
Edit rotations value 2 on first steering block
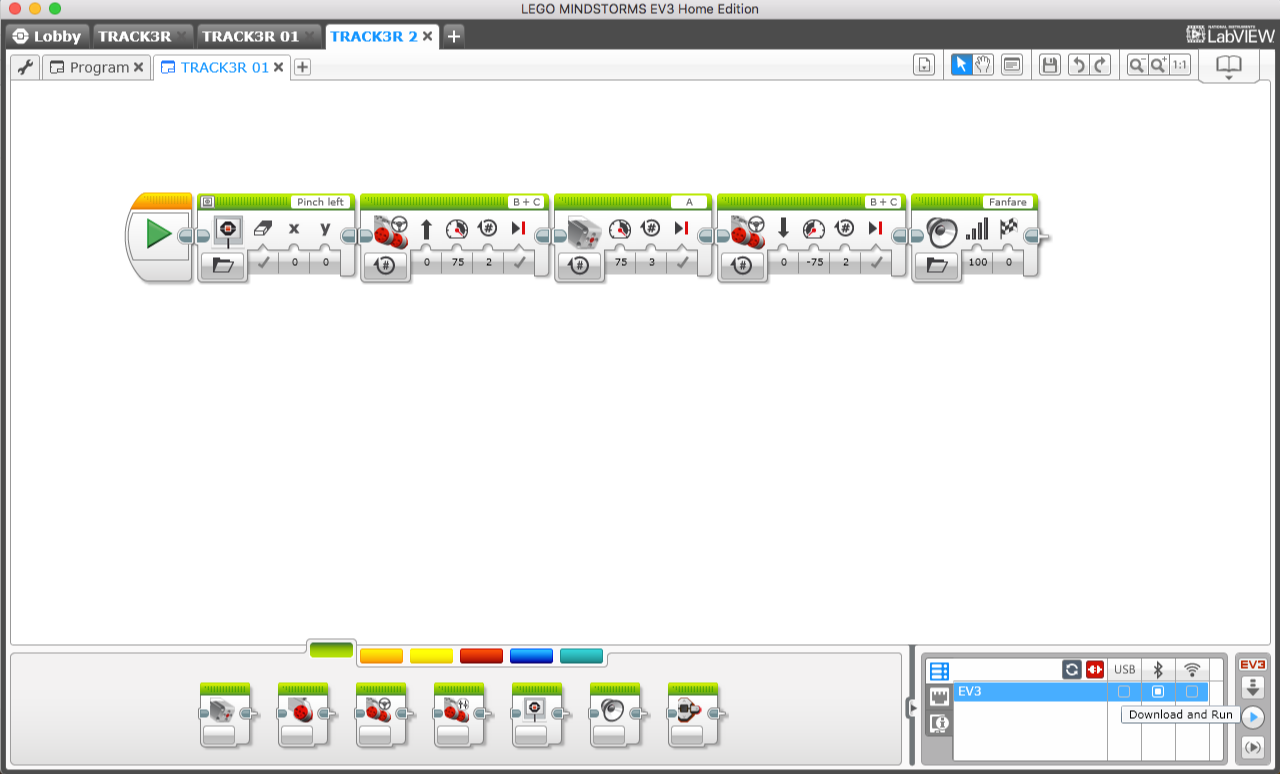pyautogui.click(x=488, y=264)
